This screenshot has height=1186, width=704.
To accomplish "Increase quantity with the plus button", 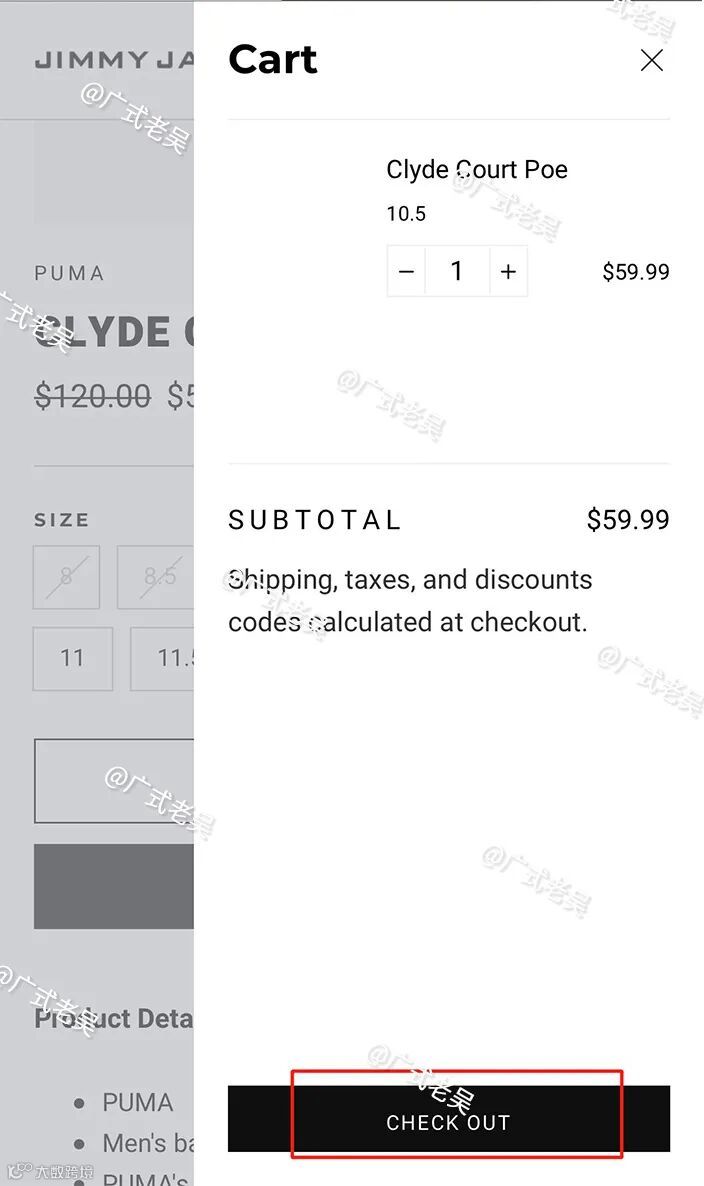I will point(508,272).
